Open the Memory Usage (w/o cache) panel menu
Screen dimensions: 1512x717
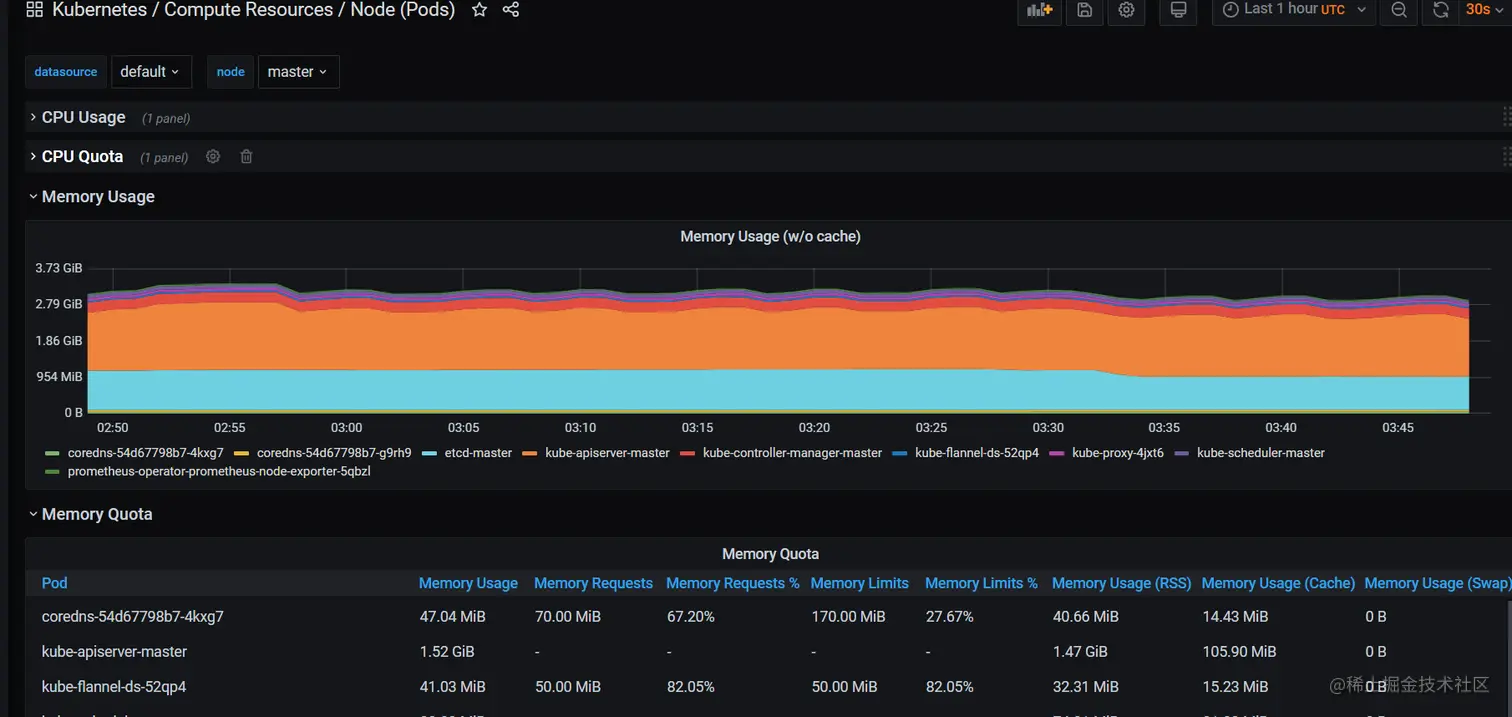[770, 236]
